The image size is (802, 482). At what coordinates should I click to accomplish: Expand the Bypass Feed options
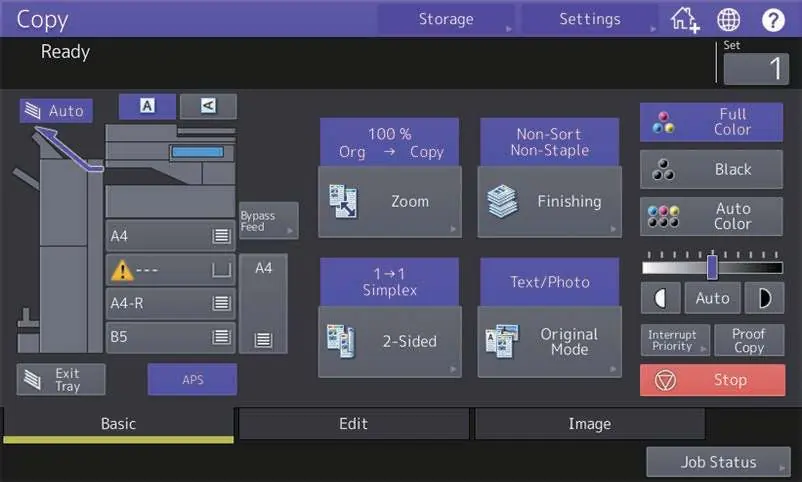point(269,221)
